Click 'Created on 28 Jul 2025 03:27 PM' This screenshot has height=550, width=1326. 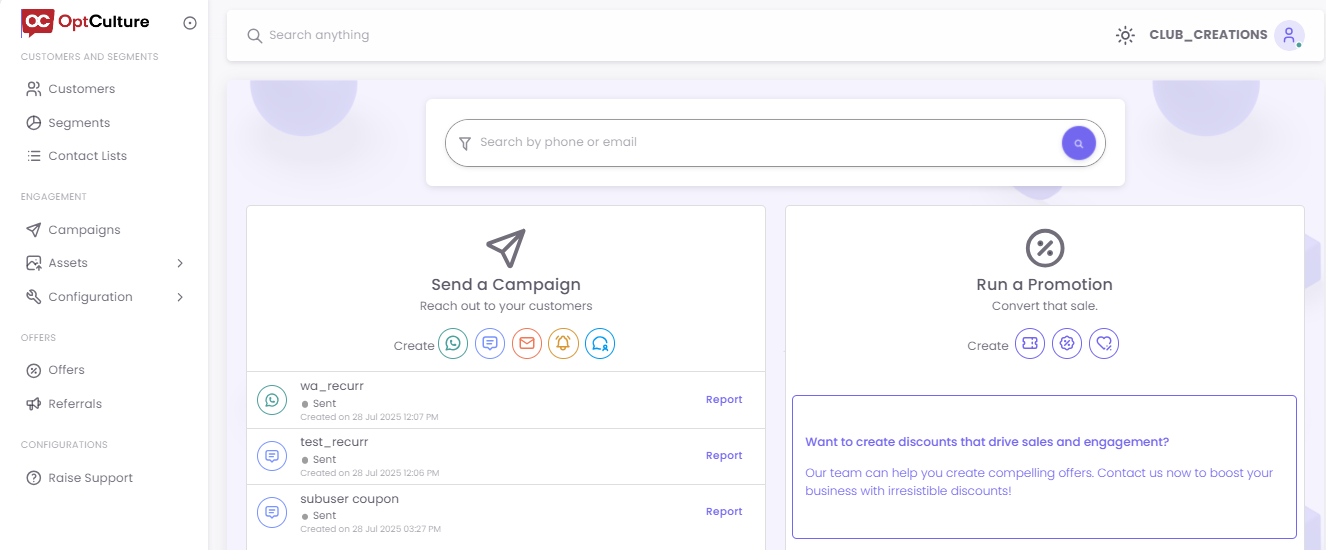(370, 529)
